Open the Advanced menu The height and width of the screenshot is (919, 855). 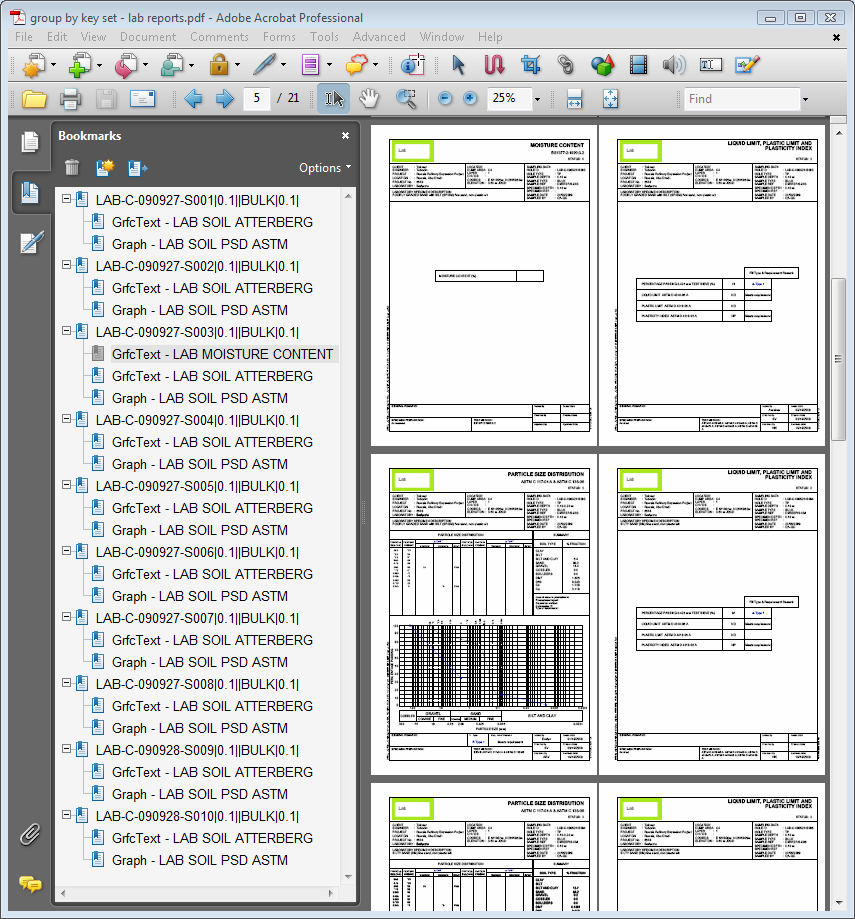pos(379,37)
